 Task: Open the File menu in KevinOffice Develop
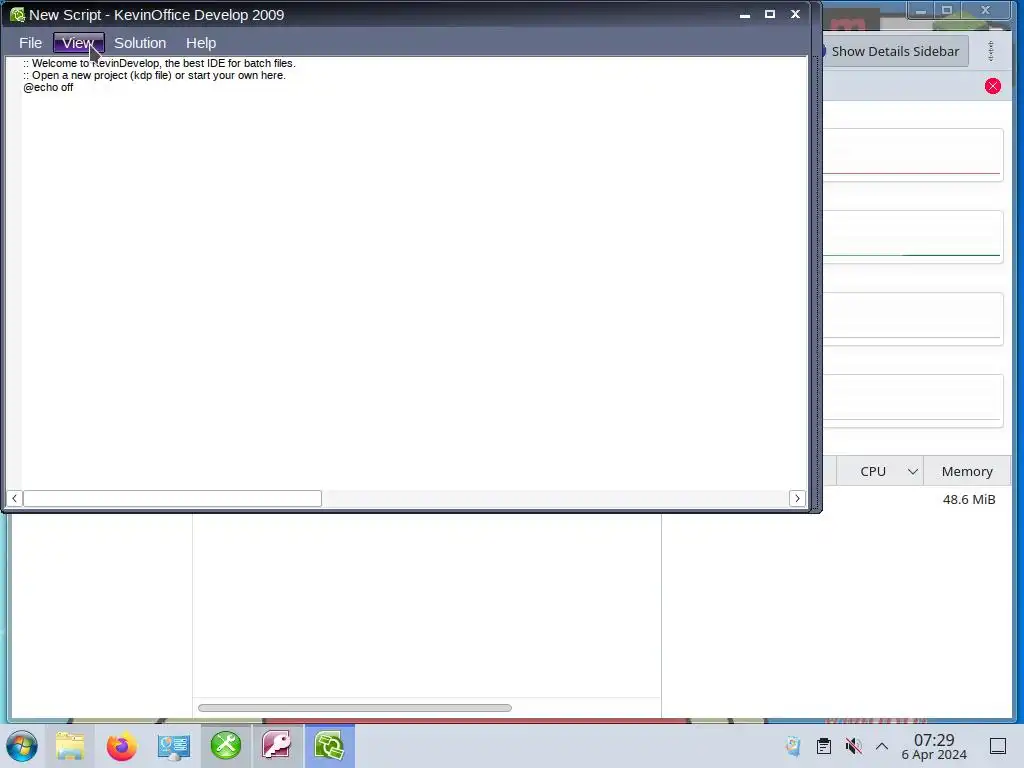(x=30, y=43)
